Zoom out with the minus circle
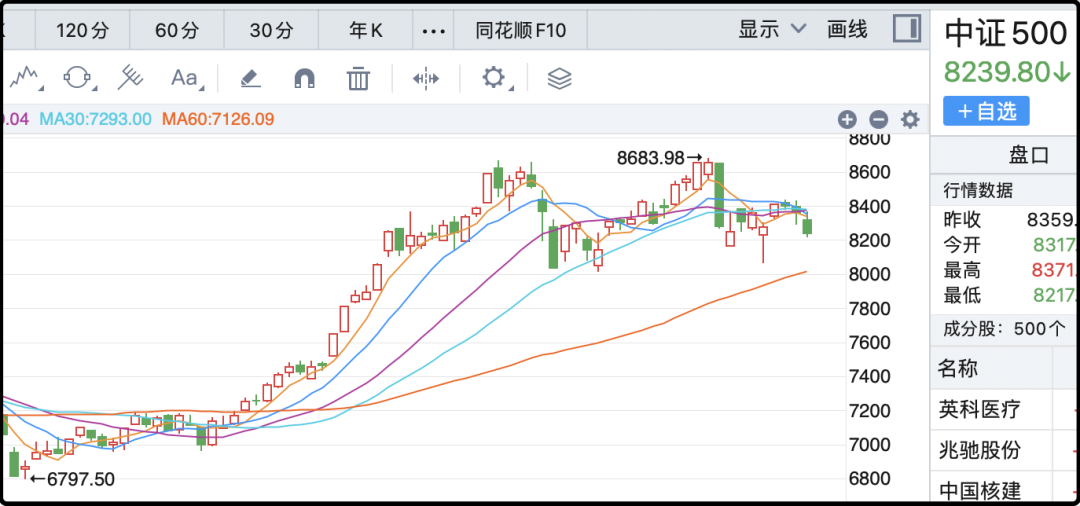 click(x=878, y=120)
